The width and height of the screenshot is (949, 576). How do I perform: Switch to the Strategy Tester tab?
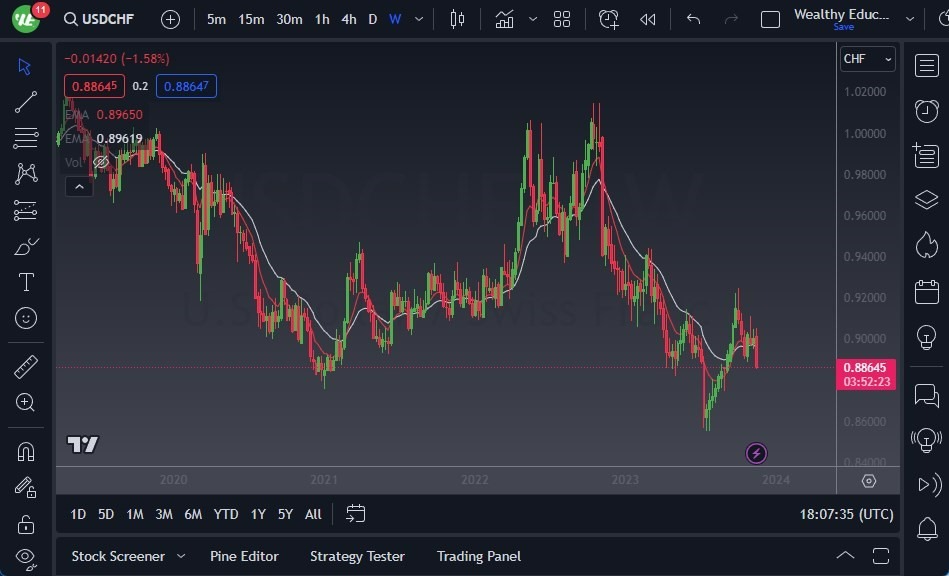coord(357,556)
